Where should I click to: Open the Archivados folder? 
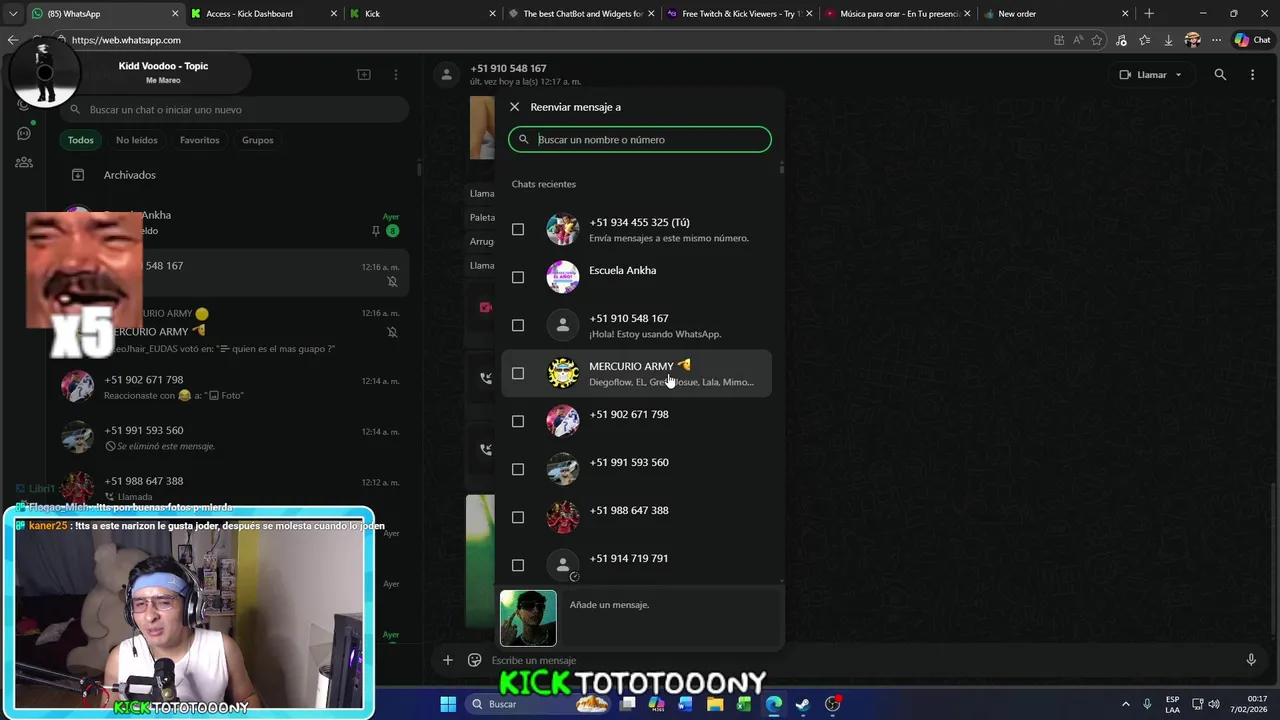coord(235,175)
